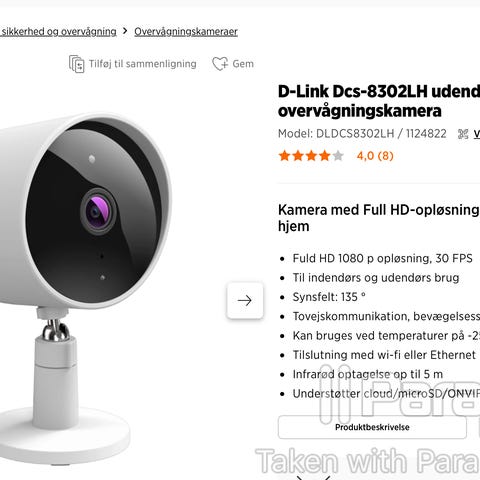Screen dimensions: 480x480
Task: Select the D-Link Dcs-8302LH product title
Action: click(379, 101)
